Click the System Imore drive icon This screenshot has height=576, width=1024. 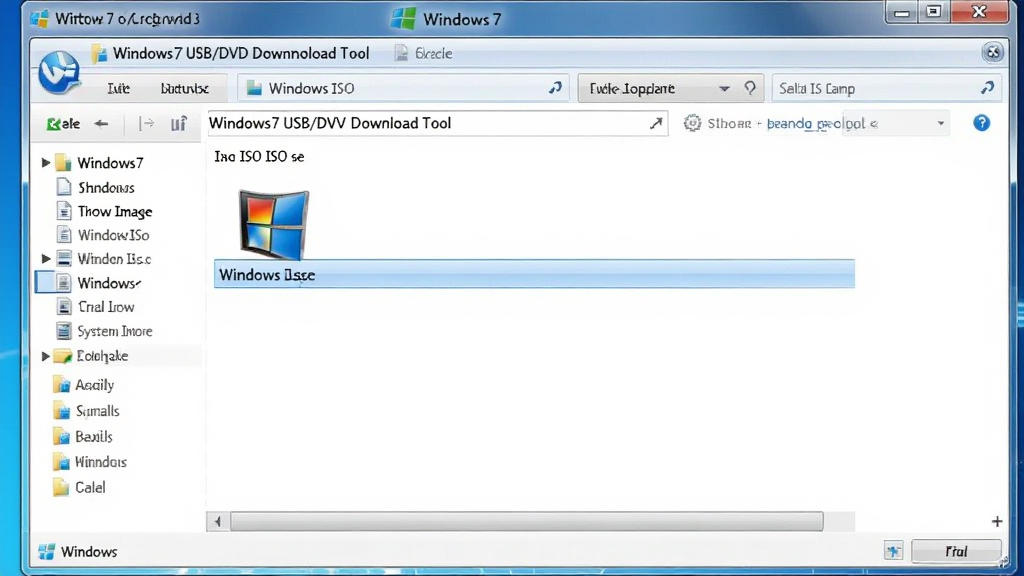coord(63,330)
